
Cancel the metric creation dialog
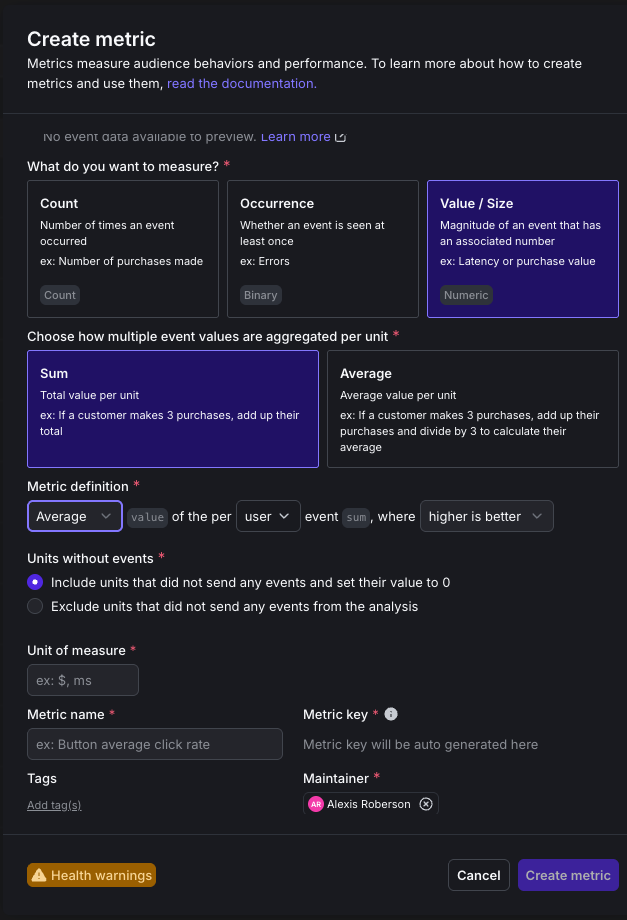pyautogui.click(x=478, y=875)
